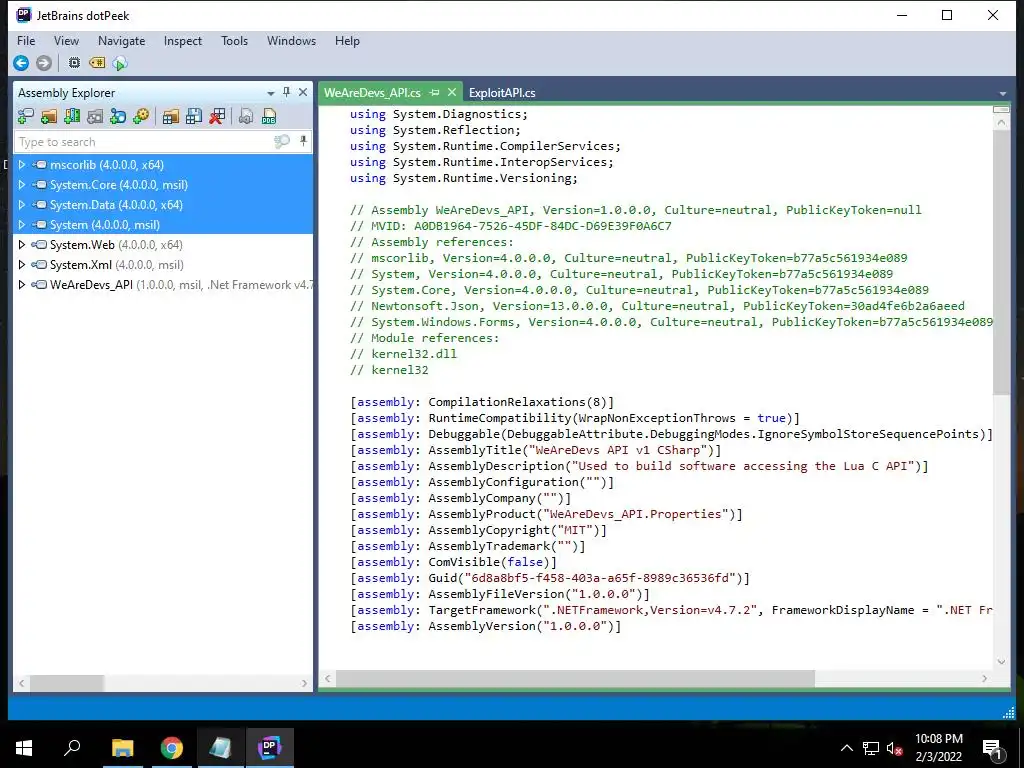Viewport: 1024px width, 768px height.
Task: Click the Generate PDB icon
Action: tap(269, 116)
